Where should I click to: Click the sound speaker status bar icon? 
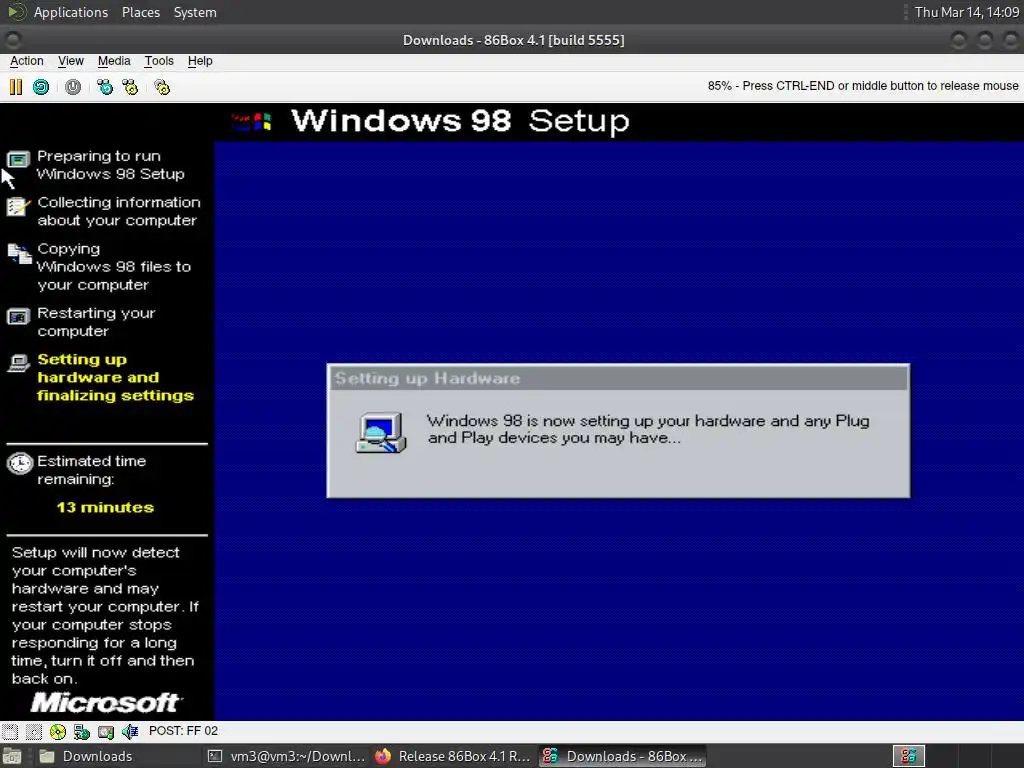click(x=130, y=731)
